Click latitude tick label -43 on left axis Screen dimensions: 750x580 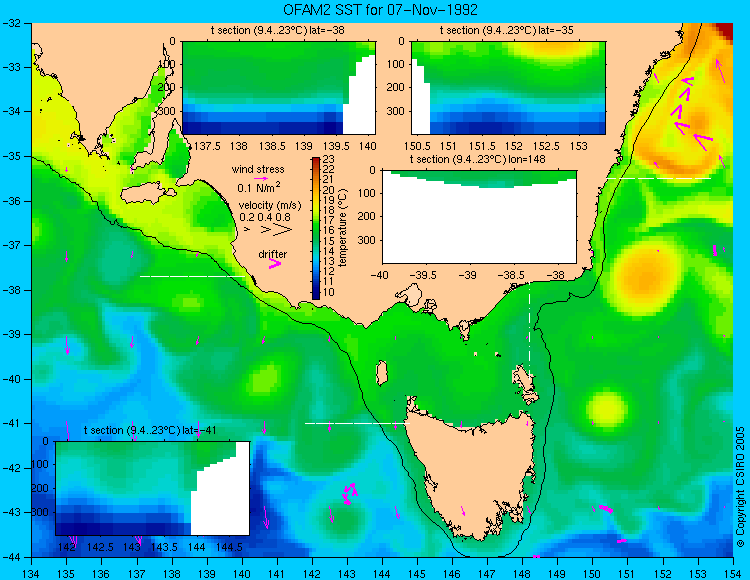pos(11,512)
